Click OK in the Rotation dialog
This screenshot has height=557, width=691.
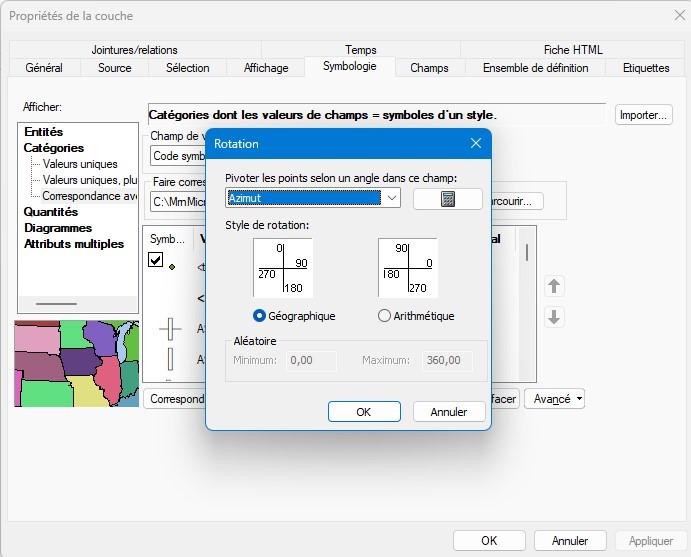coord(364,412)
